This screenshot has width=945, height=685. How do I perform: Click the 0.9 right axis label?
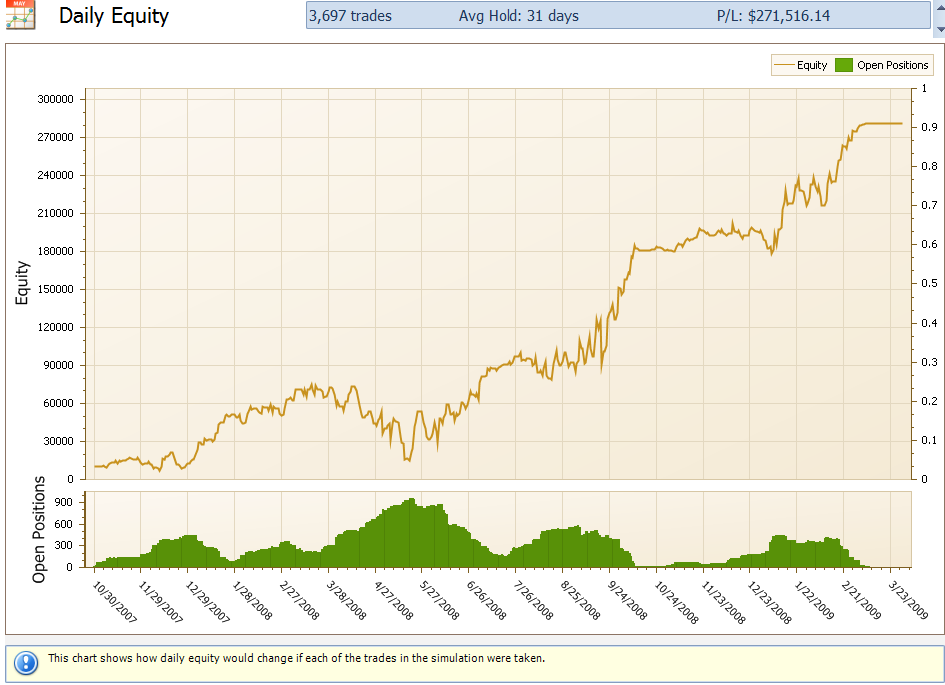pos(929,127)
